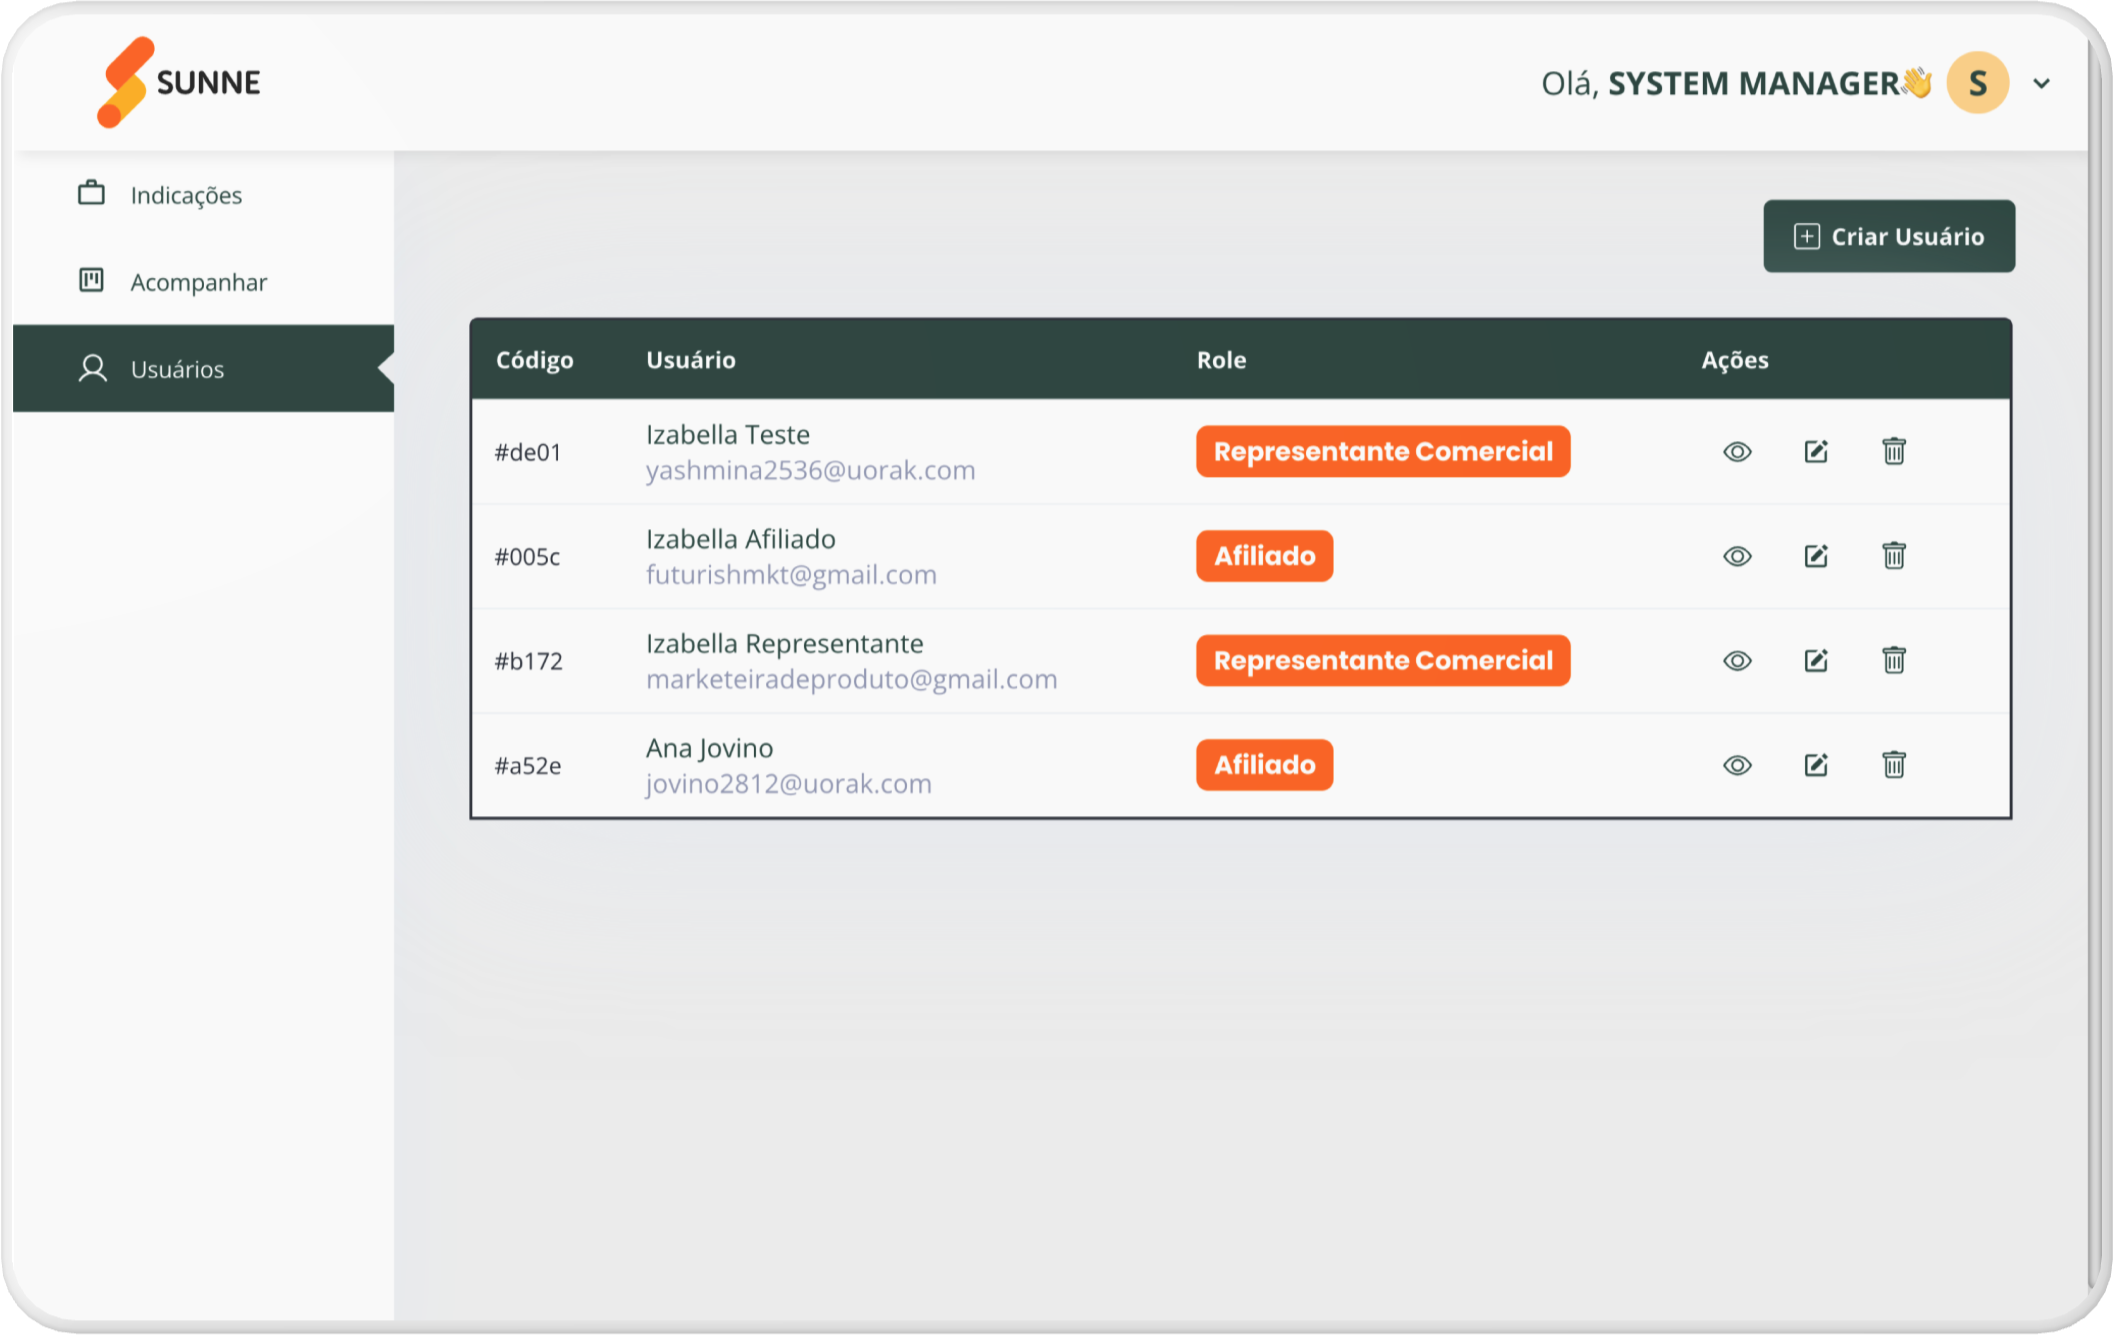Click name Izabella Afiliado
The height and width of the screenshot is (1335, 2113).
click(741, 539)
